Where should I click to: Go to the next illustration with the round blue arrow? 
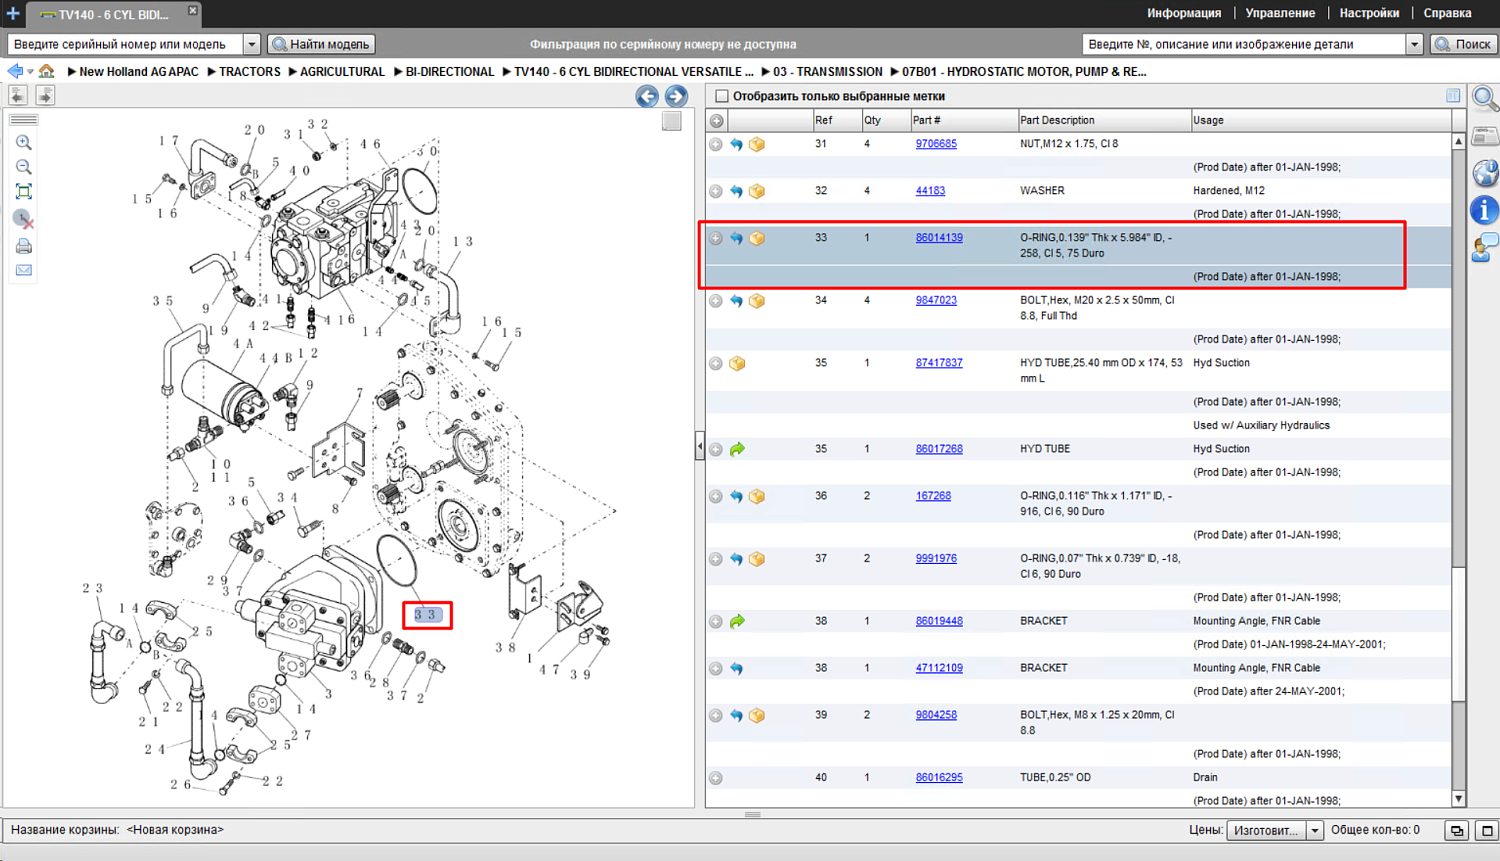pos(676,96)
